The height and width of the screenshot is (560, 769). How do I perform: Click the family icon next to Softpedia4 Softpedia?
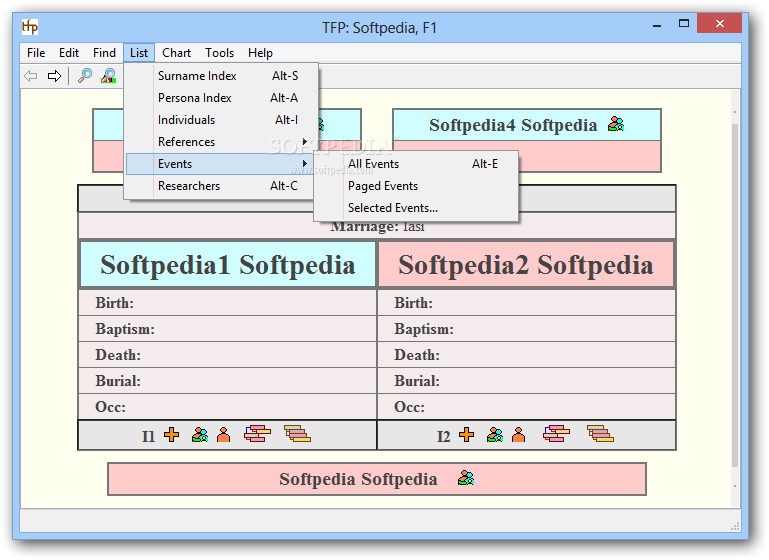click(616, 124)
